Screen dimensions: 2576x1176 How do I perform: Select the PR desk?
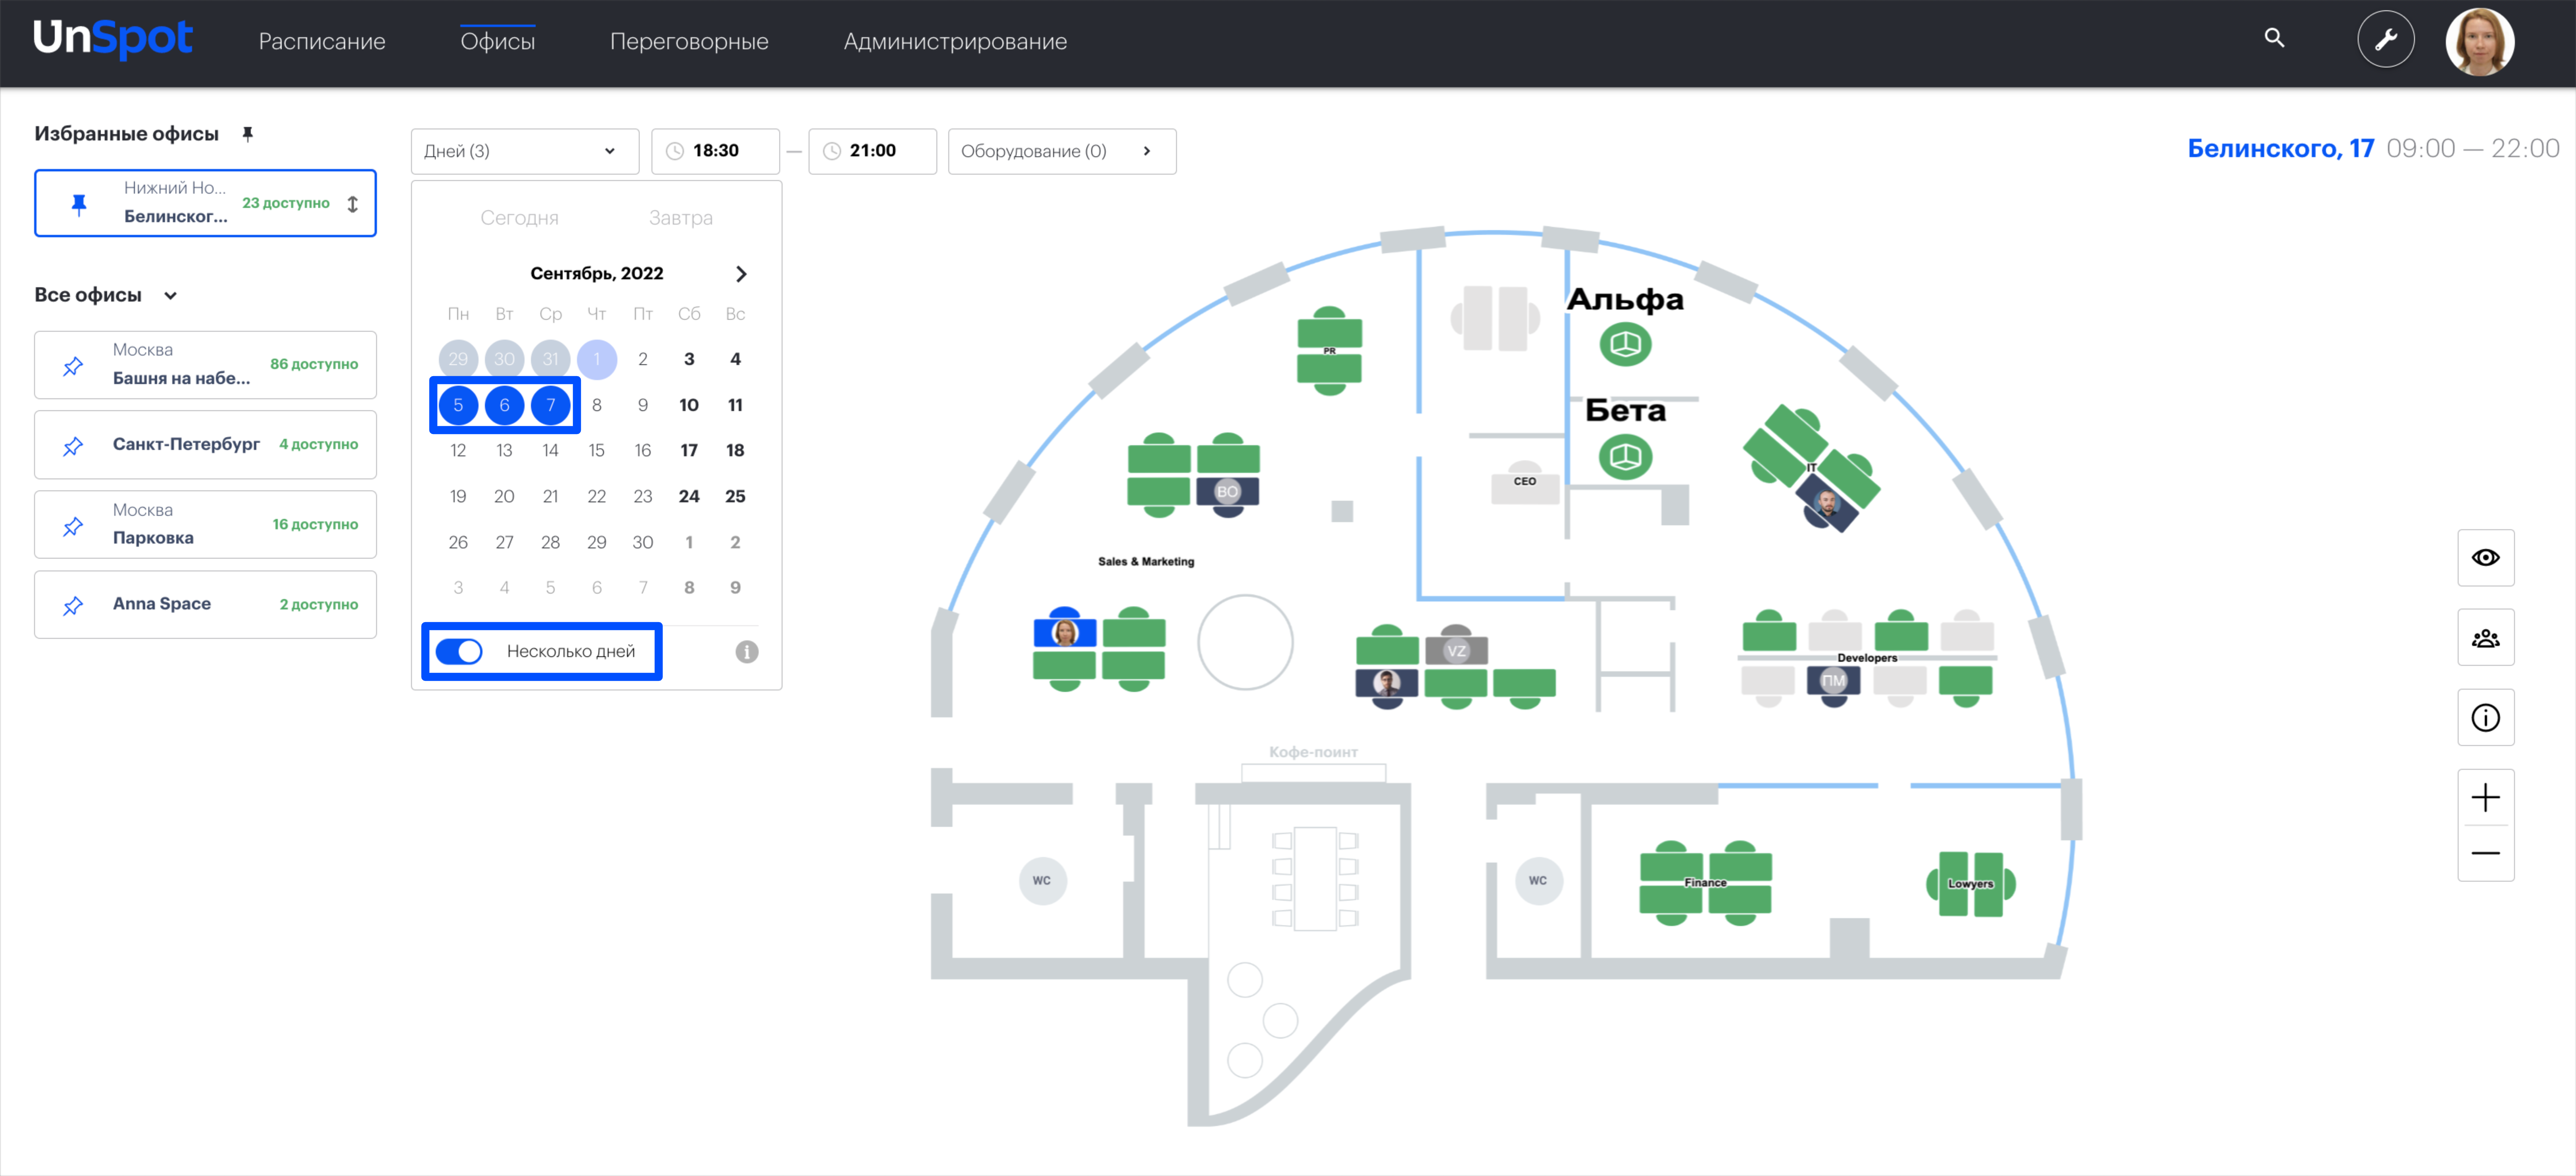coord(1329,351)
